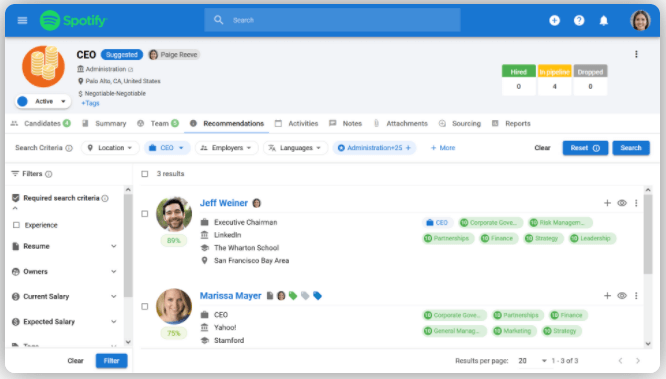Collapse Required search criteria section
The width and height of the screenshot is (666, 379).
pos(15,208)
